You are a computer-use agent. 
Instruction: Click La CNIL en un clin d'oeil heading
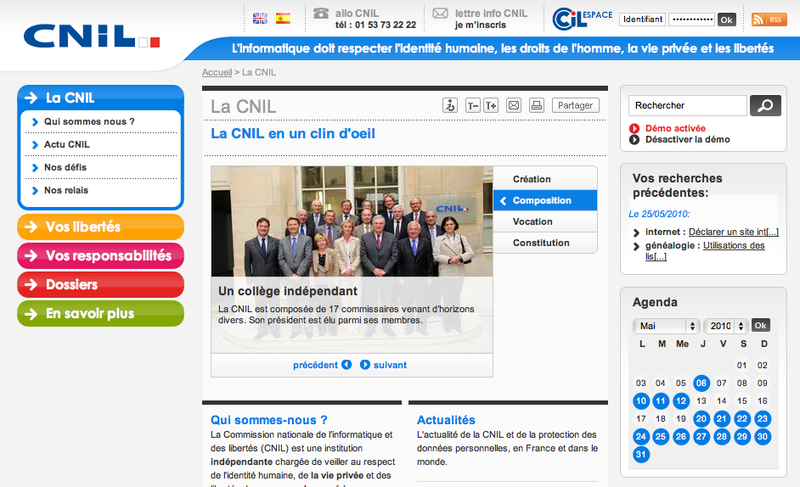[293, 134]
